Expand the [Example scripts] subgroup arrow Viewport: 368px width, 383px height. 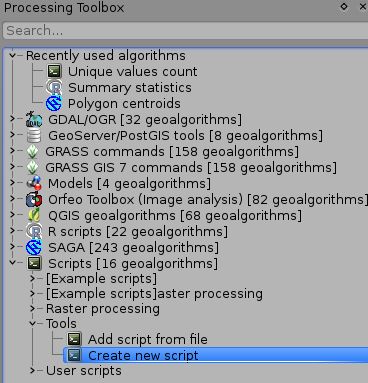pyautogui.click(x=33, y=278)
